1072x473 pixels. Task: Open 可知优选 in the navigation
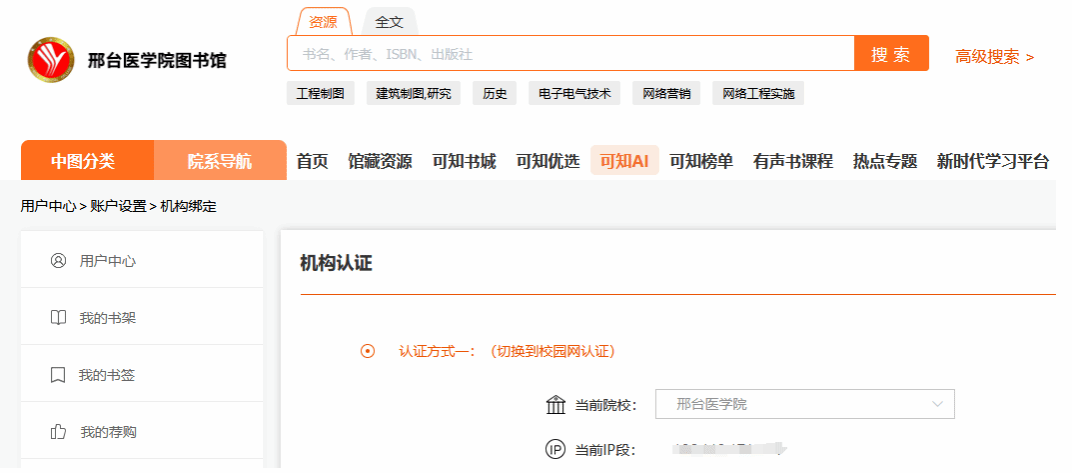tap(548, 161)
